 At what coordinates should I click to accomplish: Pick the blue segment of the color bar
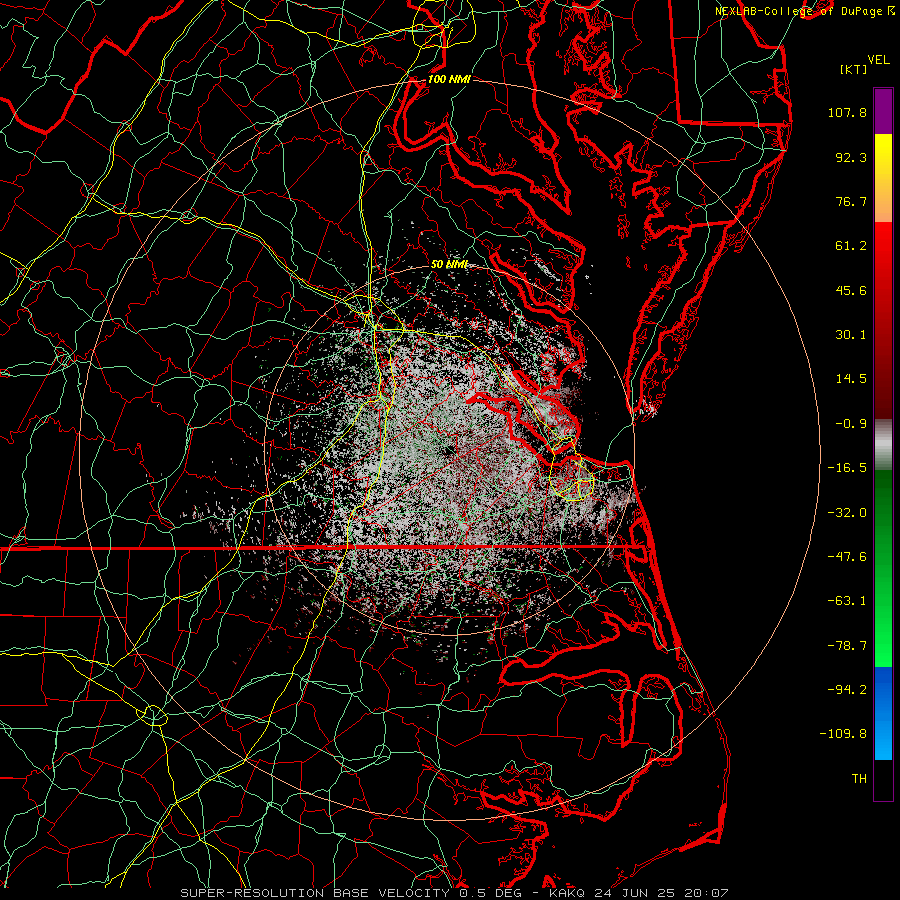coord(883,713)
